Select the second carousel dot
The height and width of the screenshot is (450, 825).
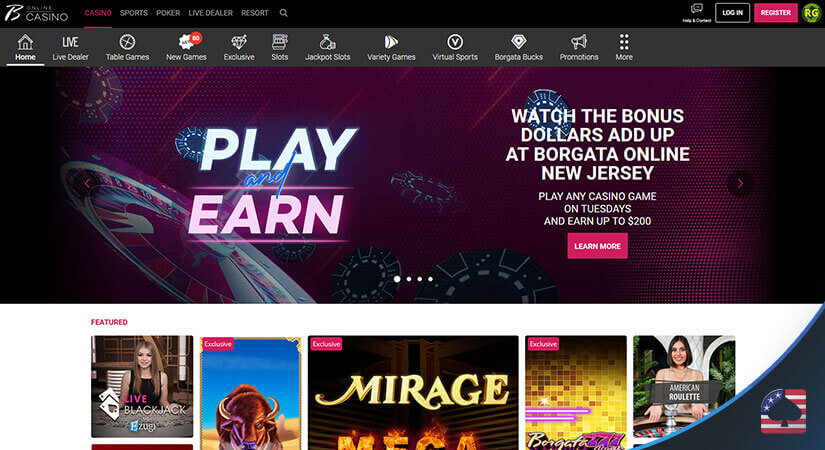click(409, 279)
